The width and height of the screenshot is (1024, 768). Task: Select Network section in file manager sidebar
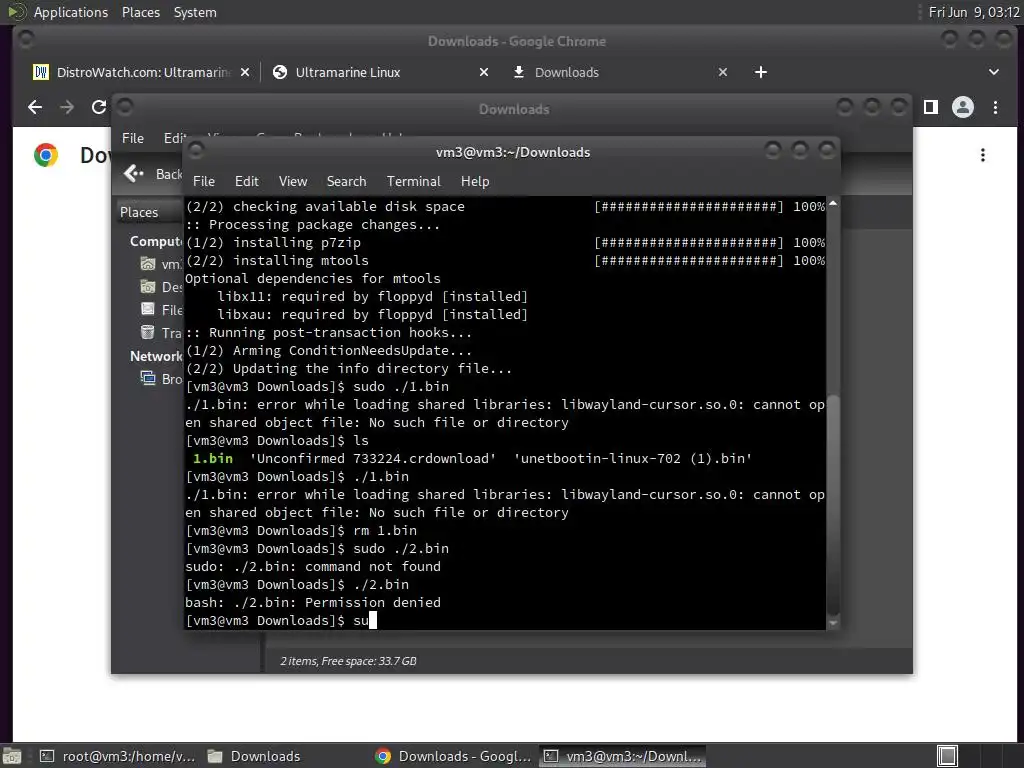[156, 357]
